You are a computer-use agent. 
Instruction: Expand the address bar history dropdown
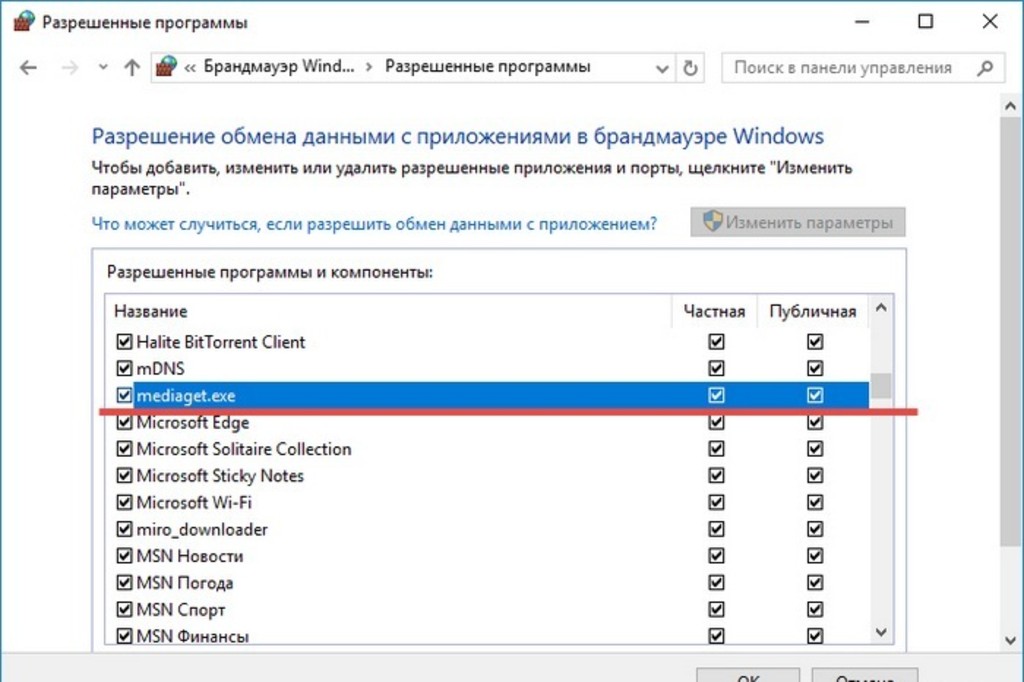pyautogui.click(x=661, y=68)
